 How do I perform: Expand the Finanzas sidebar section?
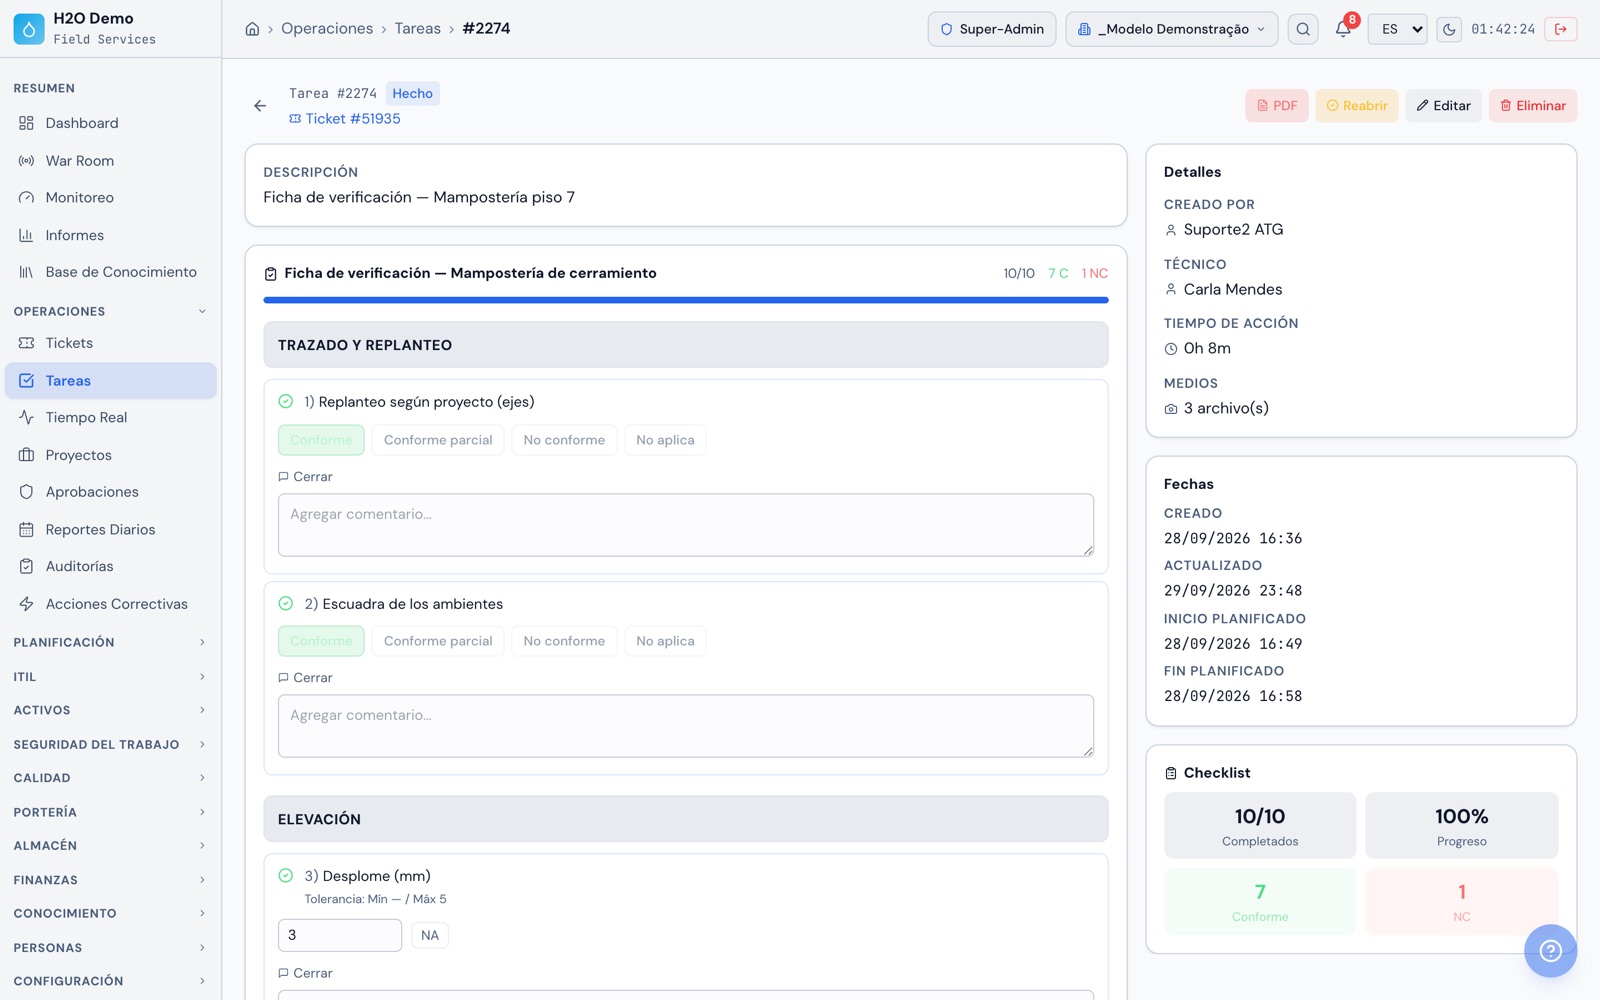110,880
